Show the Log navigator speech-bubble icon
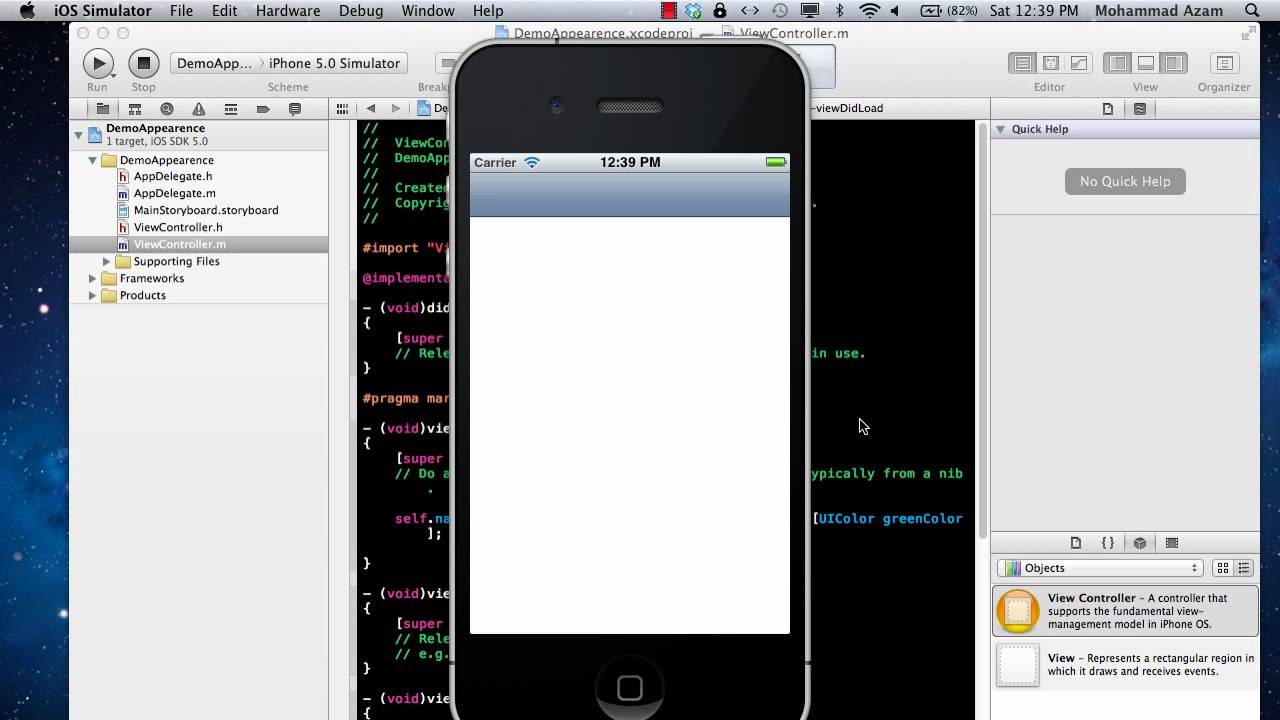Image resolution: width=1280 pixels, height=720 pixels. [x=295, y=109]
